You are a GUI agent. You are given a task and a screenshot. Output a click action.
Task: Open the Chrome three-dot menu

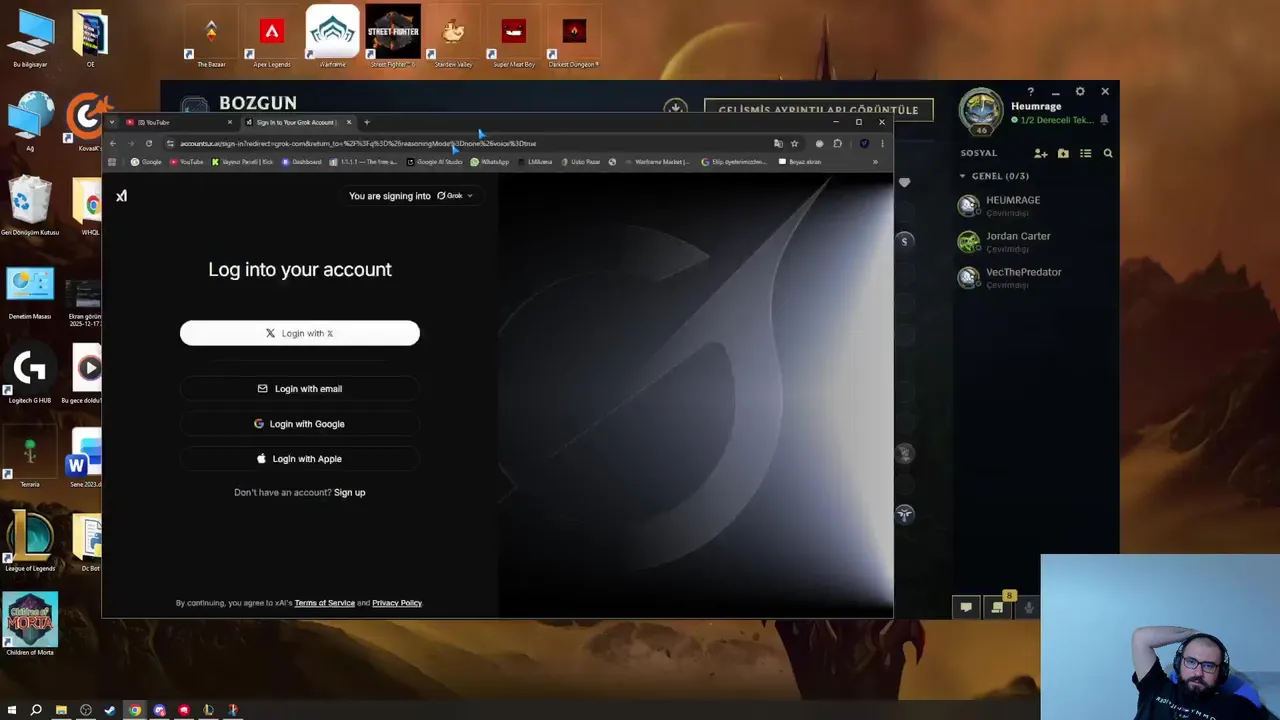[882, 143]
